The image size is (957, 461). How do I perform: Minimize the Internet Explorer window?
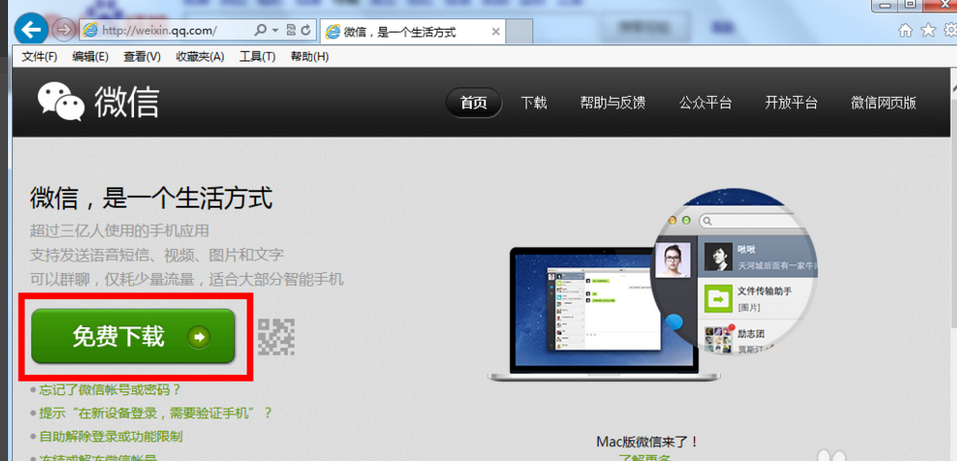pyautogui.click(x=886, y=5)
